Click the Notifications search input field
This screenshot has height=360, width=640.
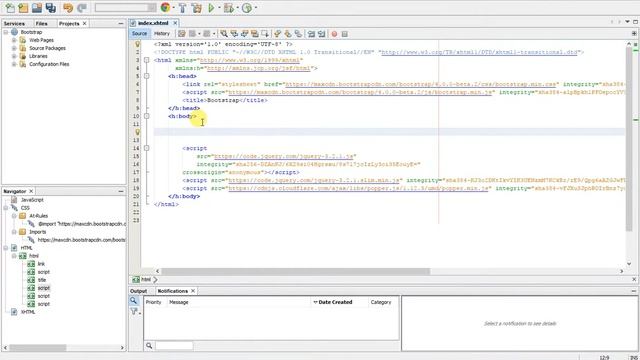click(x=174, y=346)
